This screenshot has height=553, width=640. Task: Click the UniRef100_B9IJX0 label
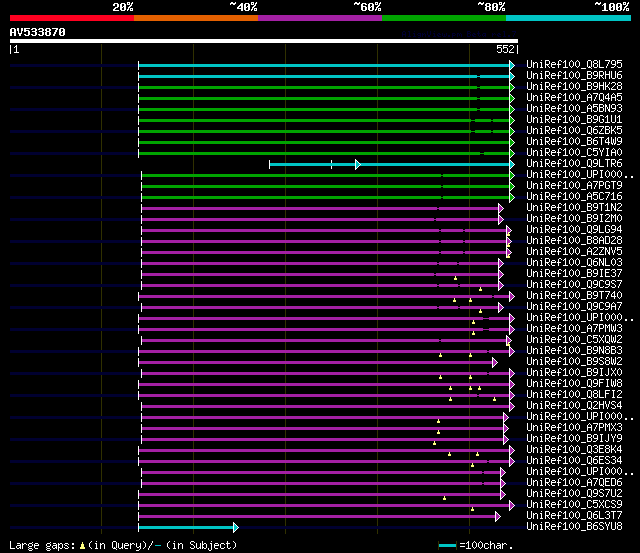(574, 373)
